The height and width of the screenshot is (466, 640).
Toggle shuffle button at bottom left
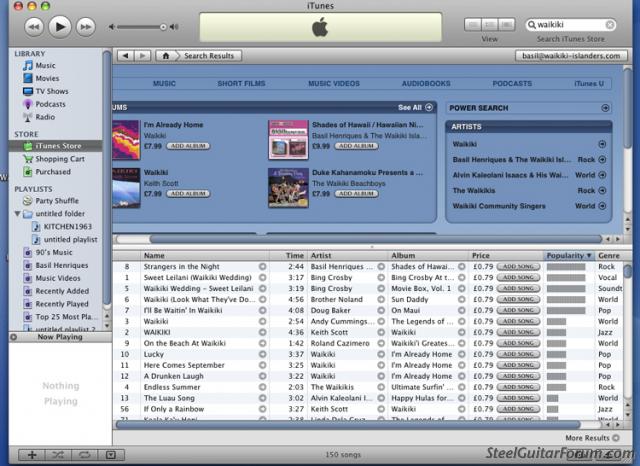59,455
